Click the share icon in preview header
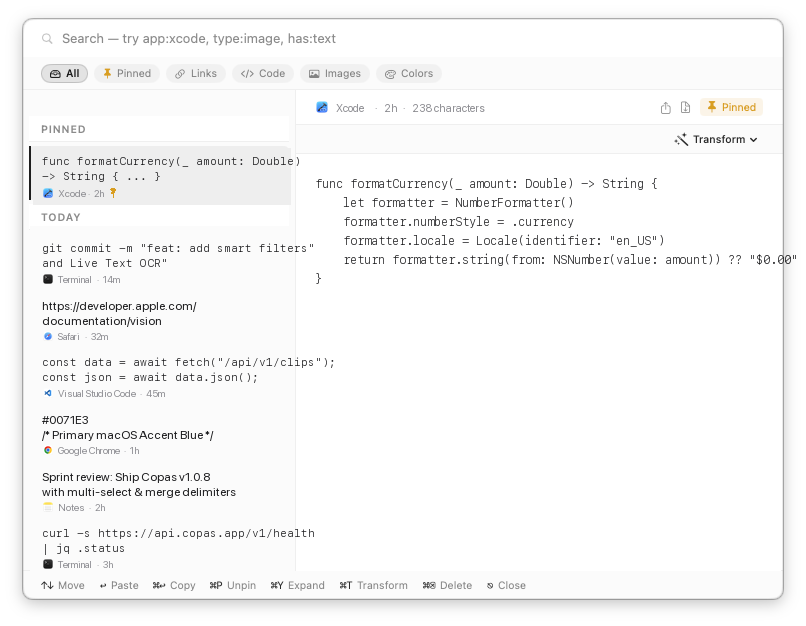806x626 pixels. click(x=665, y=108)
